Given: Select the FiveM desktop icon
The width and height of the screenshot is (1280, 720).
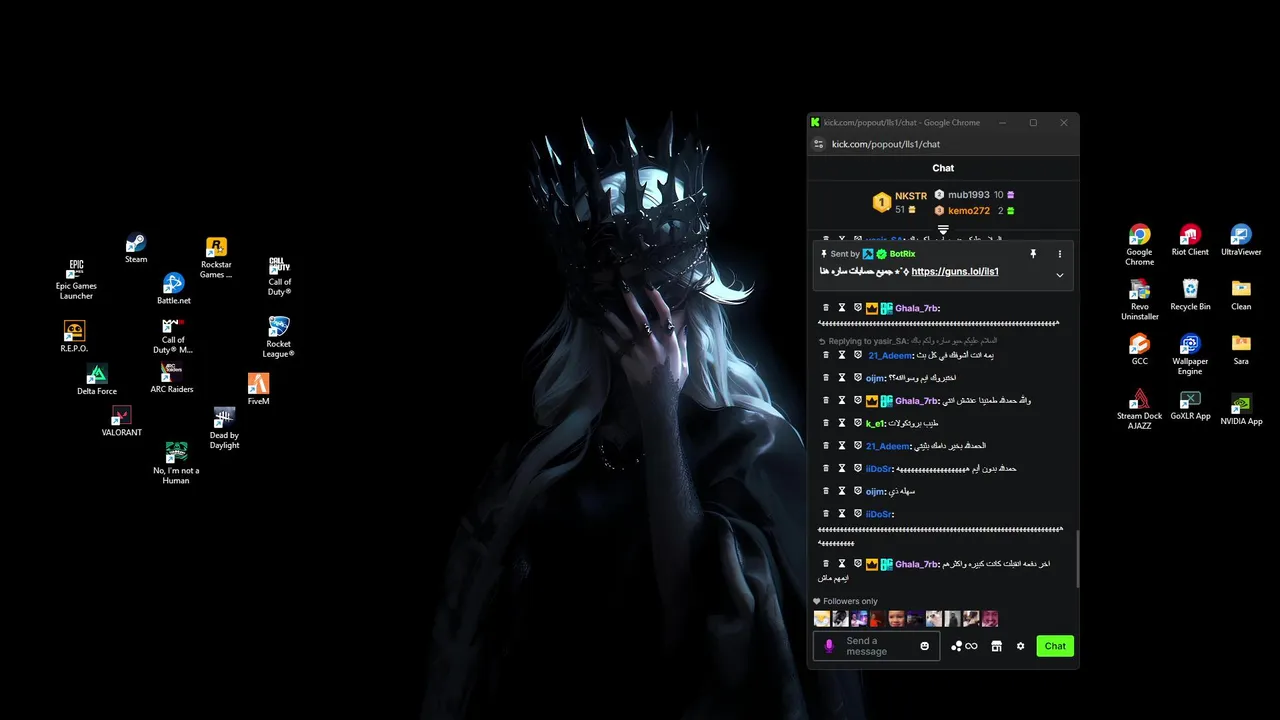Looking at the screenshot, I should (258, 389).
